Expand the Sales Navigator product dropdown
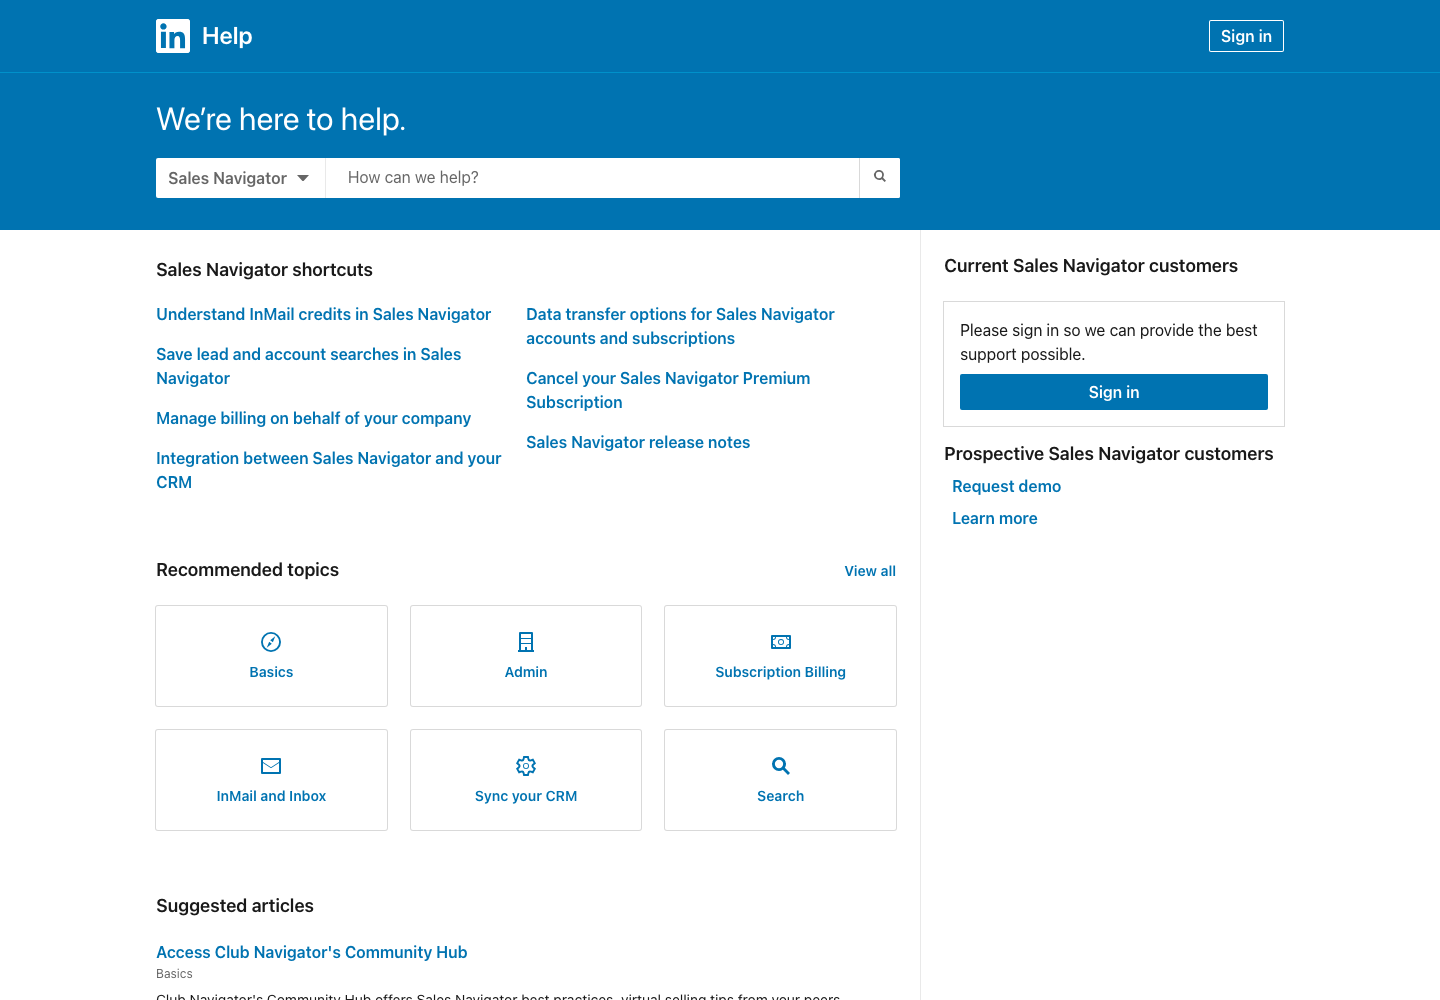 pyautogui.click(x=240, y=178)
